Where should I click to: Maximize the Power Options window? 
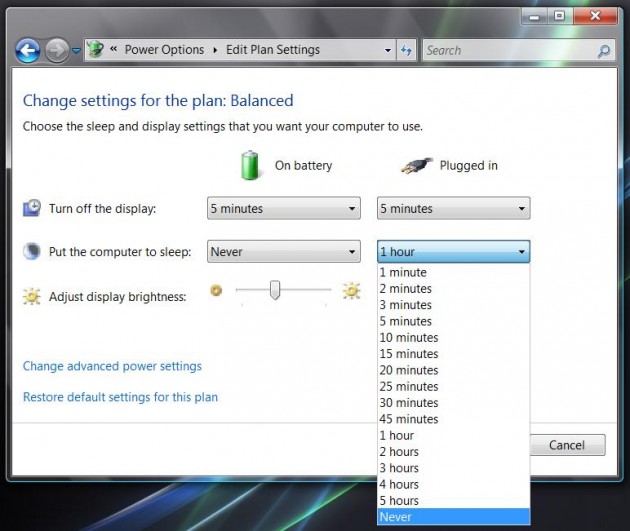[560, 16]
